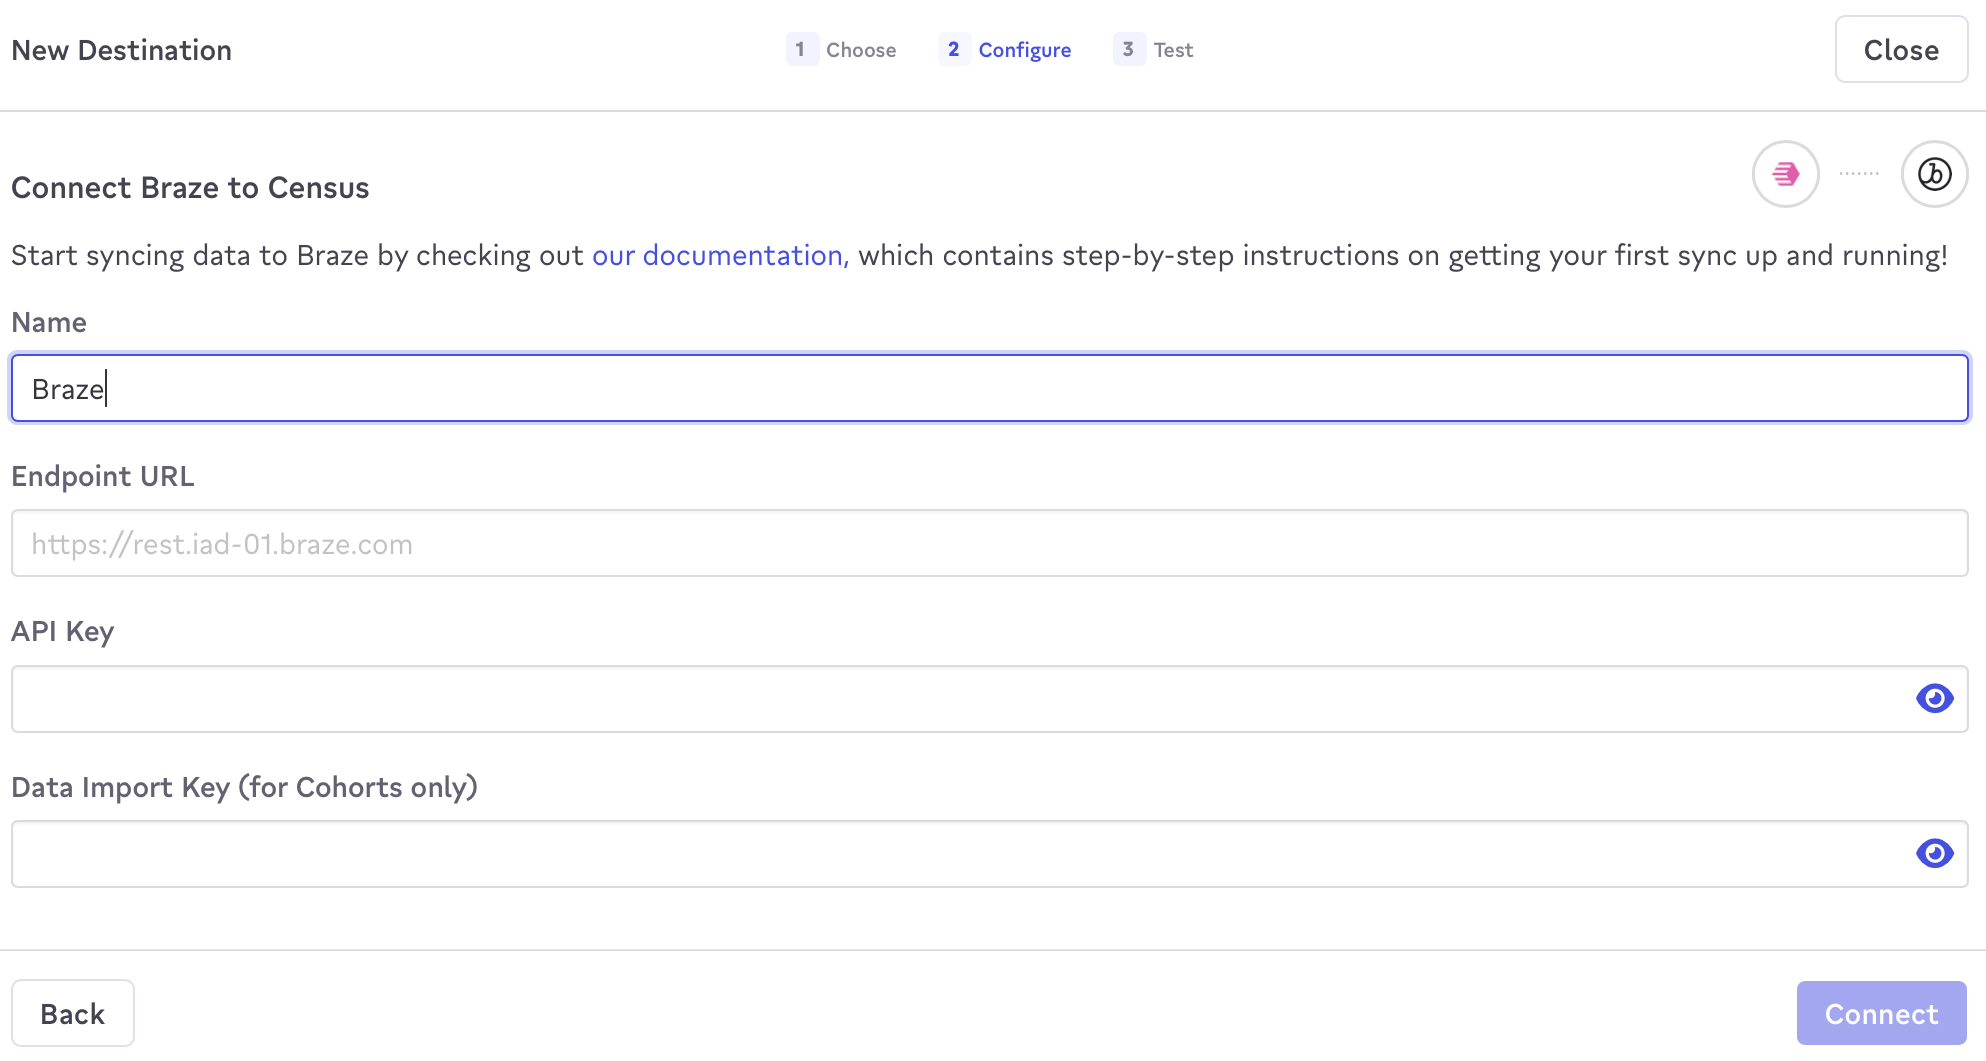1986x1061 pixels.
Task: Click the "Endpoint URL" label text
Action: tap(103, 477)
